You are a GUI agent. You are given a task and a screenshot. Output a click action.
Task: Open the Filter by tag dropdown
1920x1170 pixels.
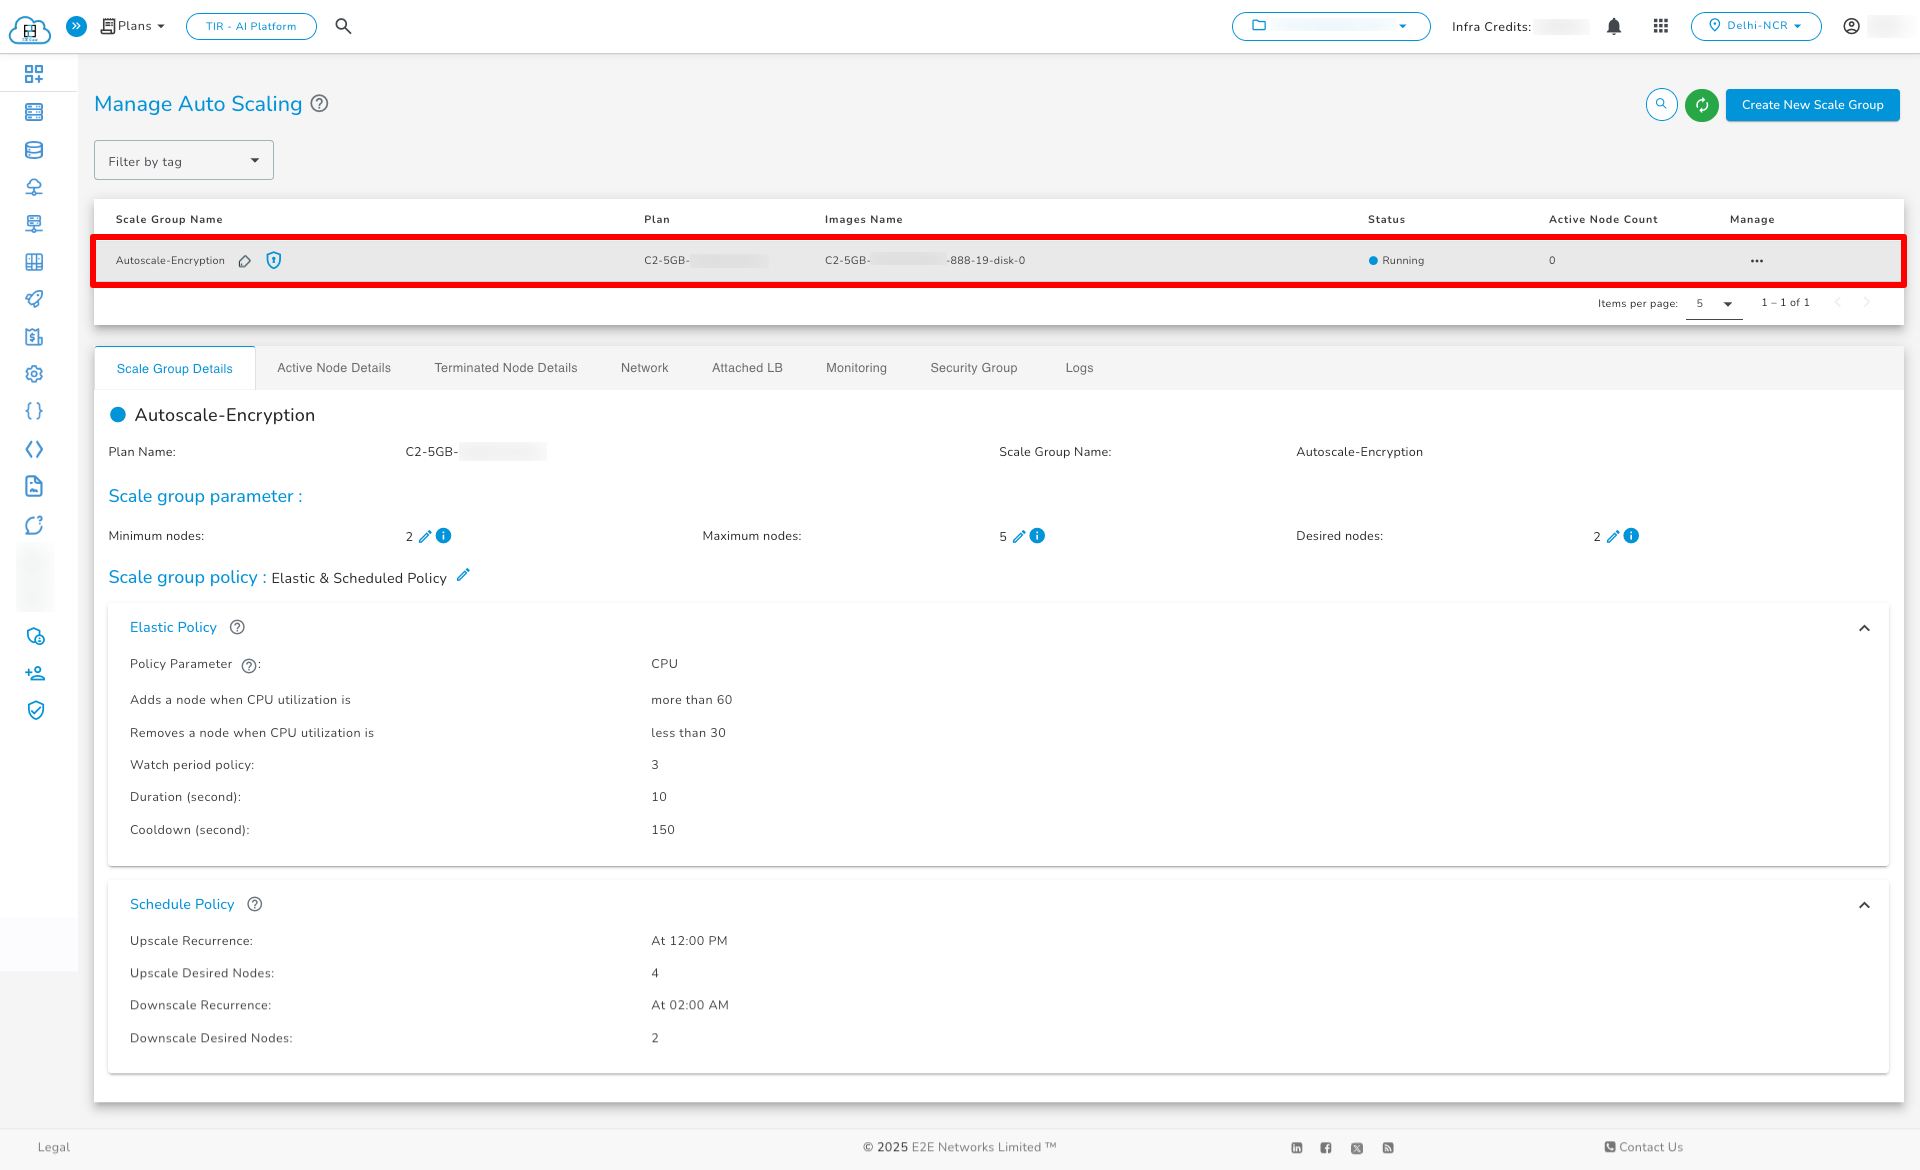(183, 160)
